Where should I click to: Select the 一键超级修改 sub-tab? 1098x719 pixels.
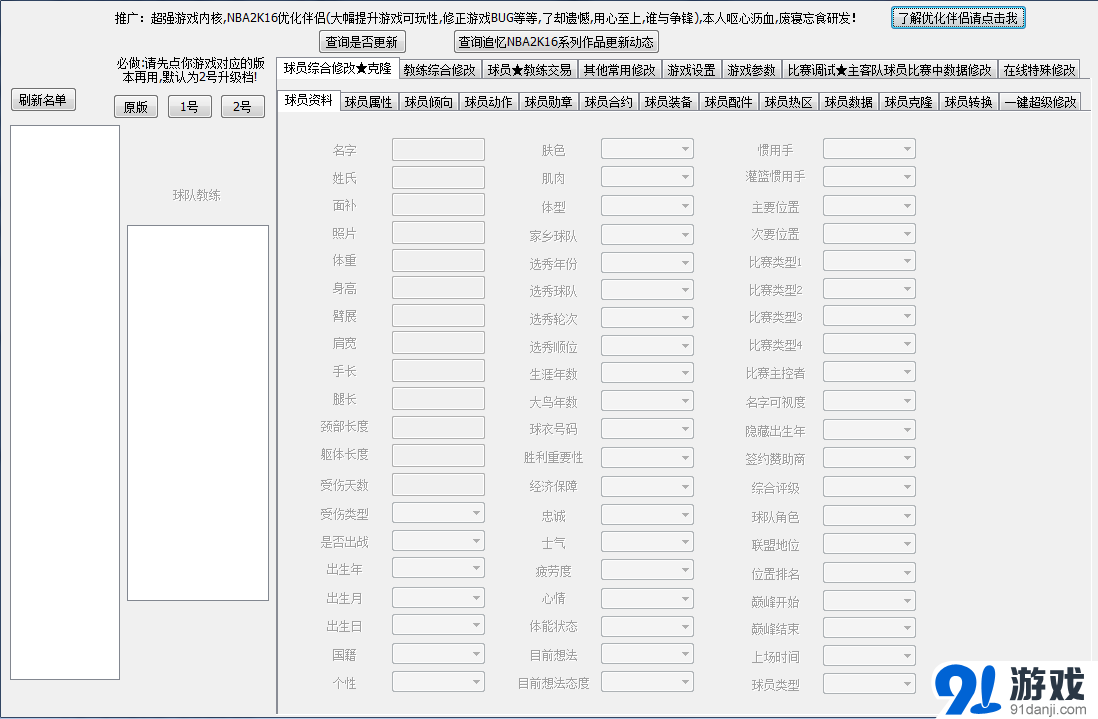tap(1040, 102)
